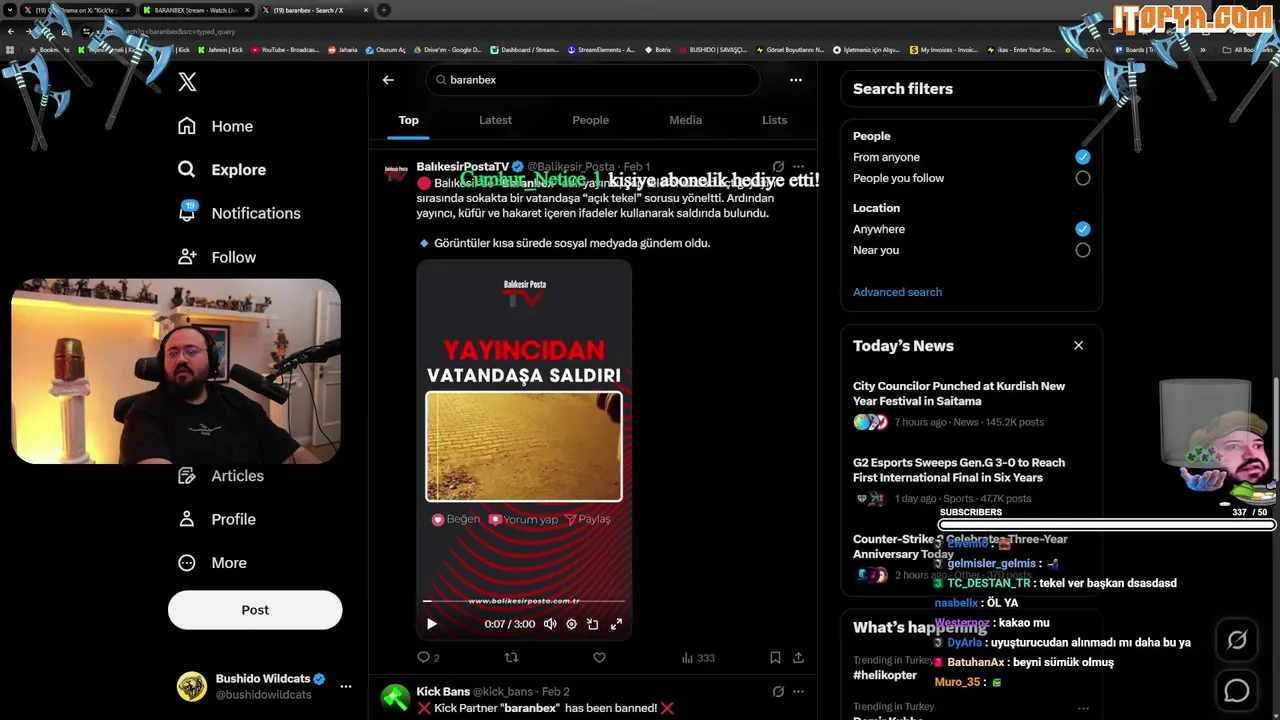Open Explore in the sidebar
This screenshot has width=1280, height=720.
click(x=221, y=170)
